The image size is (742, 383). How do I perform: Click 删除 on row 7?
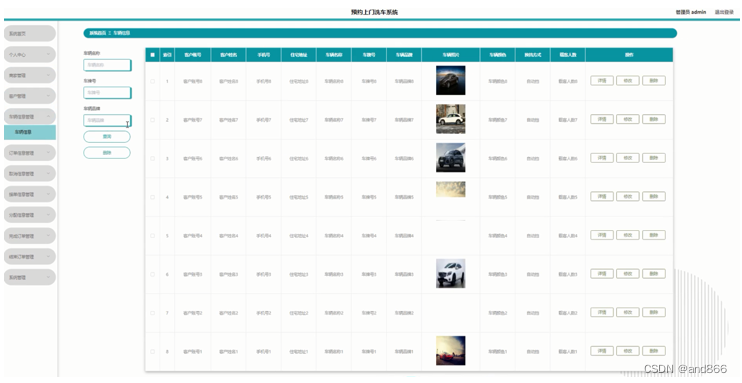[x=654, y=312]
